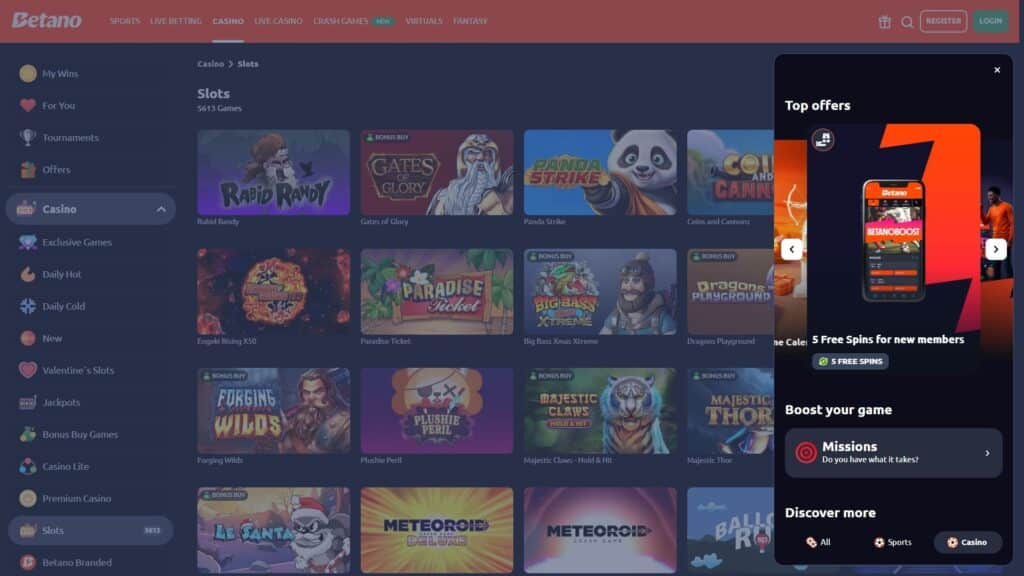
Task: Open the gift box icon near Register
Action: click(883, 20)
